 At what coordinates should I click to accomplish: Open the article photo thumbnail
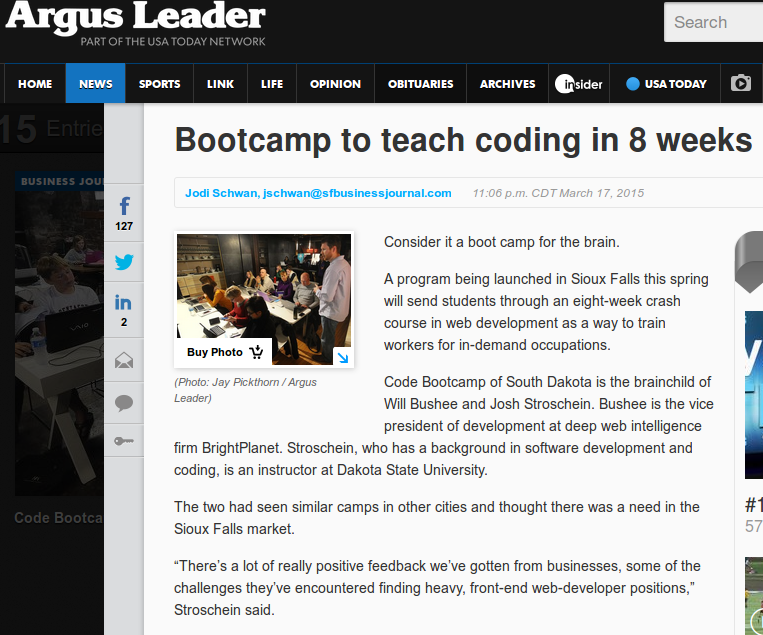264,299
